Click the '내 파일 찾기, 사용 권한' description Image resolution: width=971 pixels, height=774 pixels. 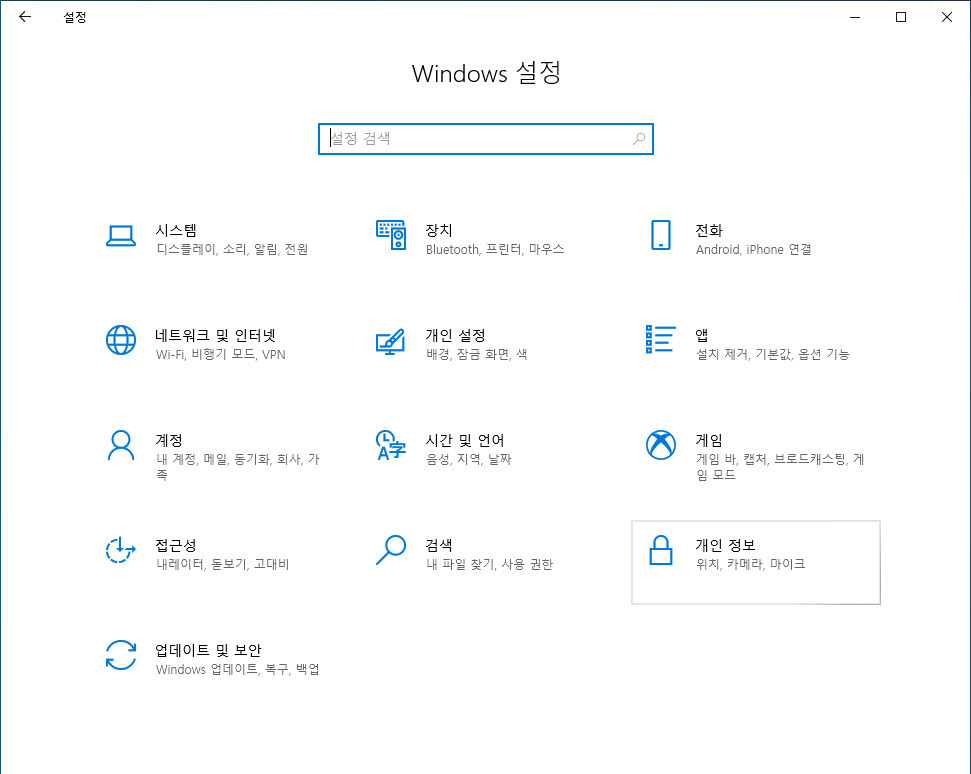489,564
